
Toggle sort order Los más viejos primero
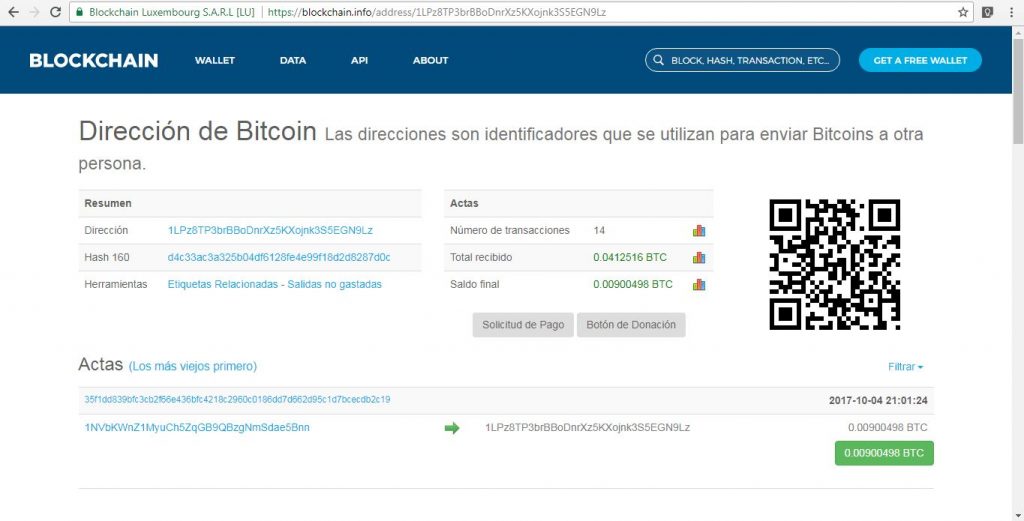pos(193,366)
